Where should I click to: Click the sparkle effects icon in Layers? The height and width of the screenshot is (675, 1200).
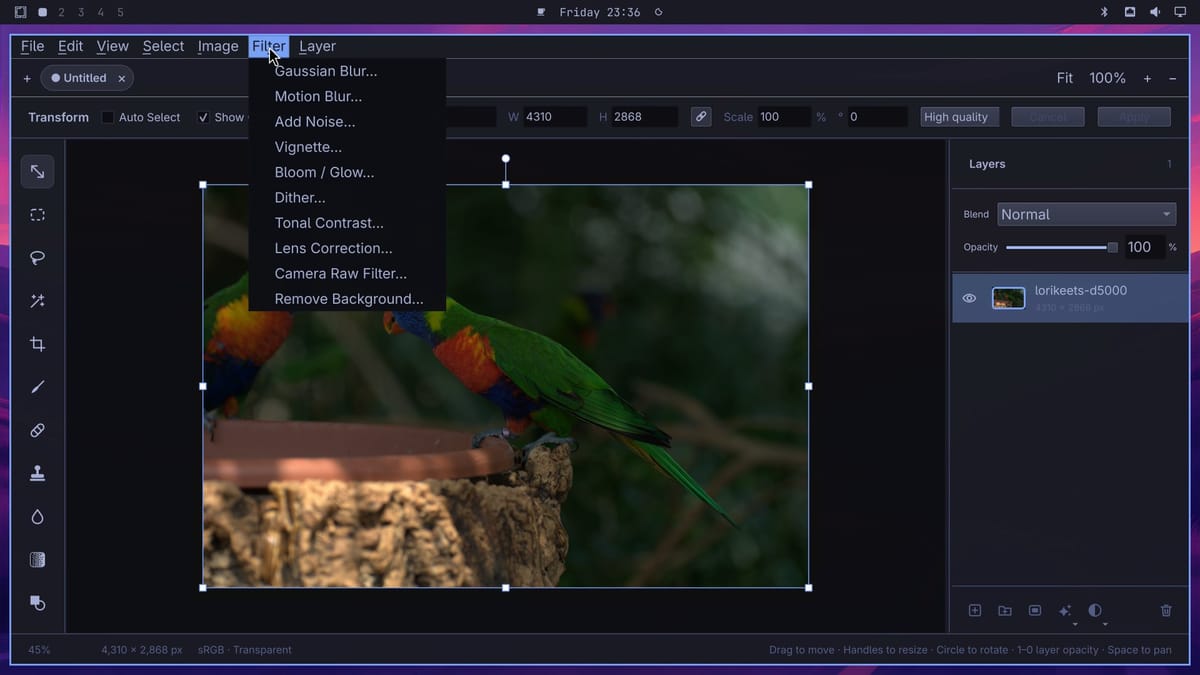[1065, 610]
